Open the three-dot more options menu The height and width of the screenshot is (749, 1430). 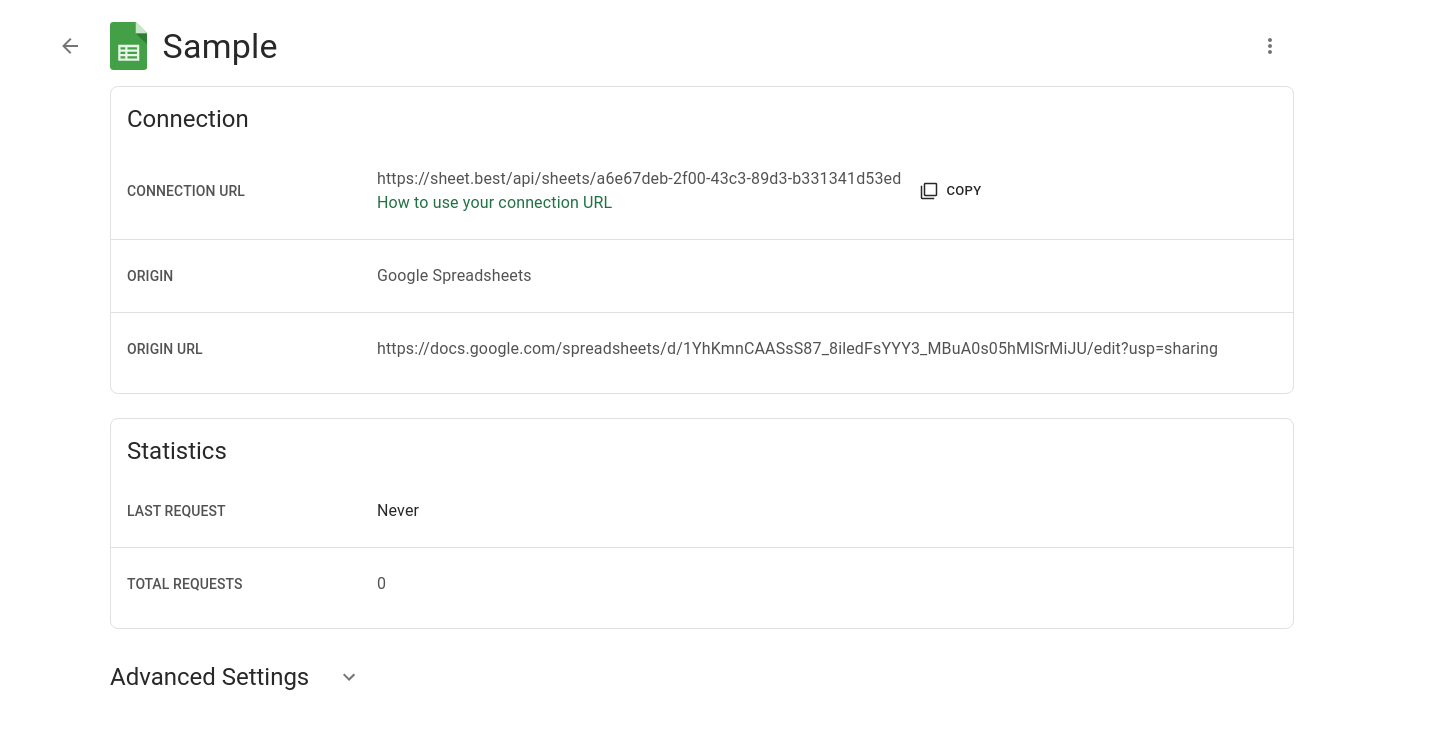coord(1269,46)
